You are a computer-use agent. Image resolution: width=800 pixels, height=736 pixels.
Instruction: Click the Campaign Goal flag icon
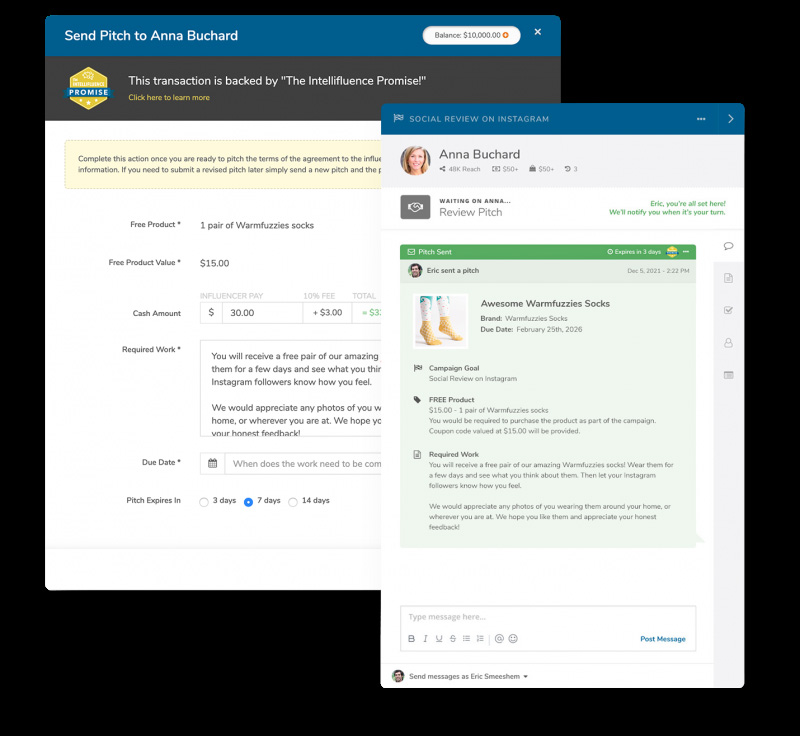(418, 368)
